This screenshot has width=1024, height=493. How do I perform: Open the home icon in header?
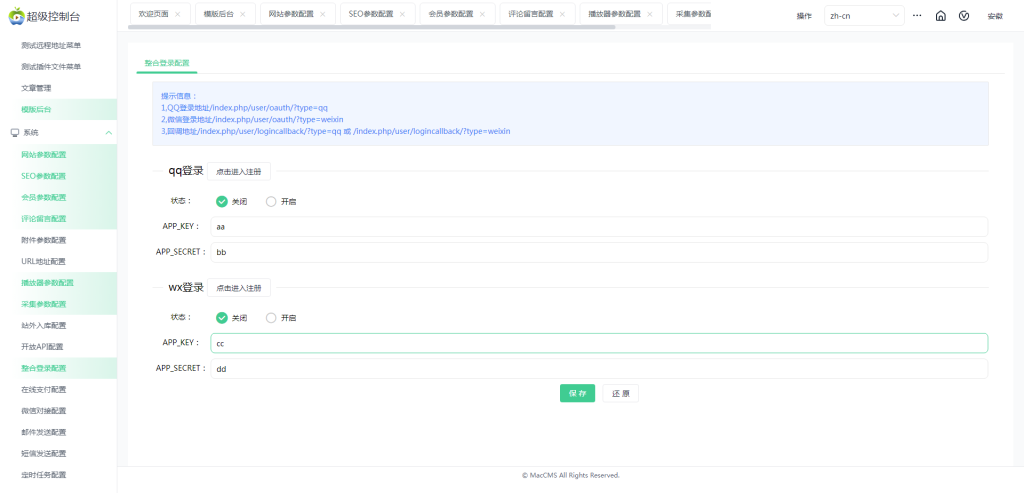coord(940,16)
